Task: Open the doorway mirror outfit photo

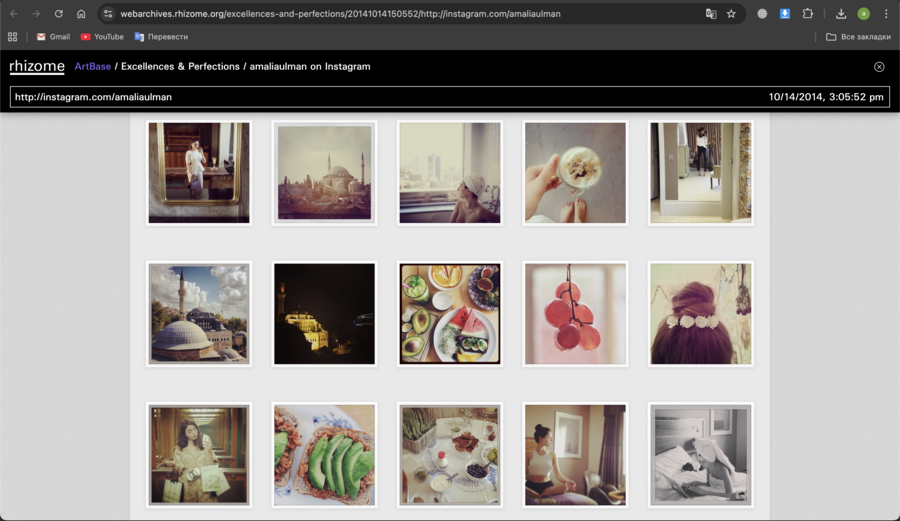Action: pos(701,173)
